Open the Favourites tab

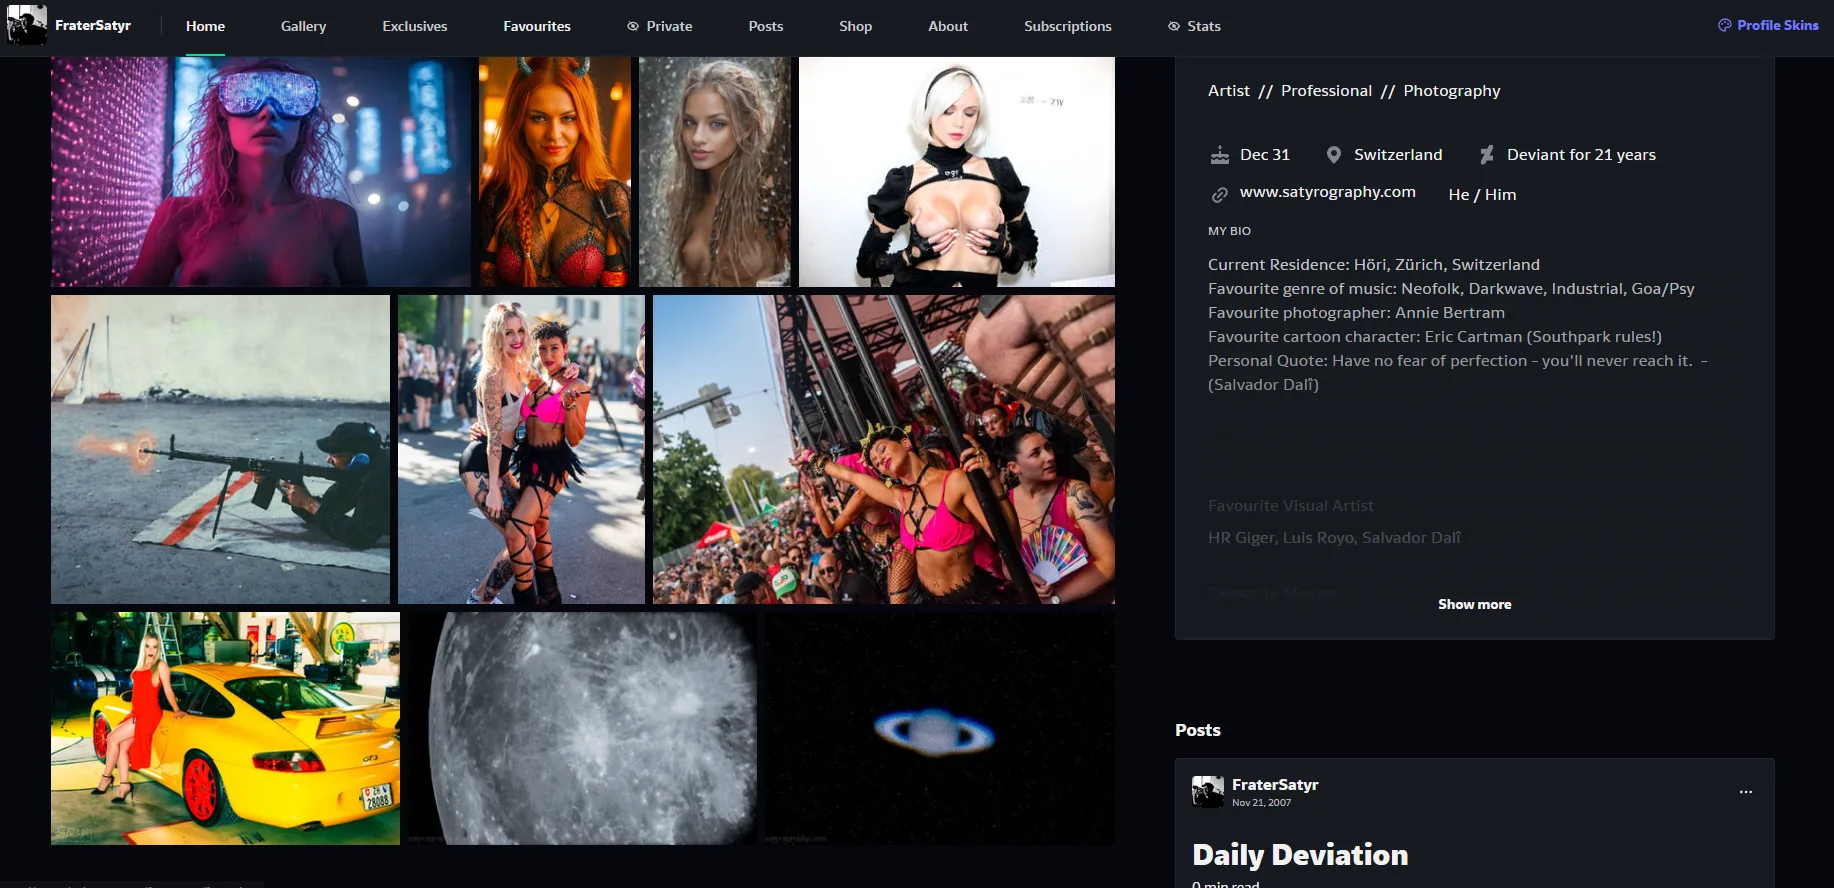536,26
